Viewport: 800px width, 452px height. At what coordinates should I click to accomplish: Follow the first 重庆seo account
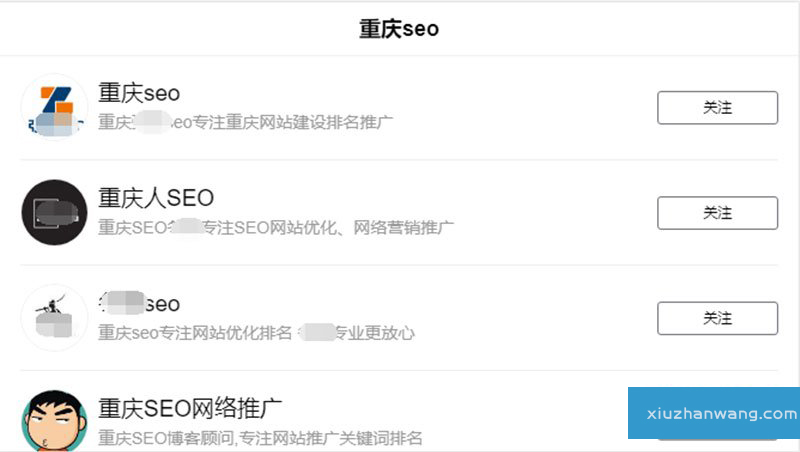point(717,107)
